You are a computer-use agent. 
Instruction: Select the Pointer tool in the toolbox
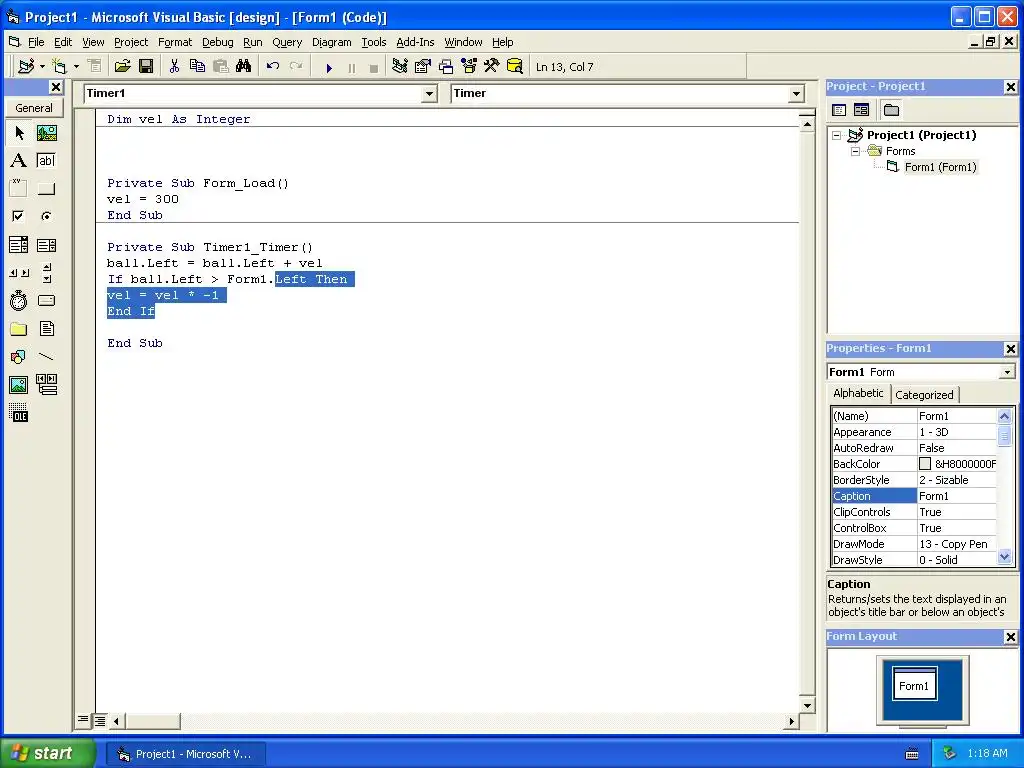pos(19,133)
